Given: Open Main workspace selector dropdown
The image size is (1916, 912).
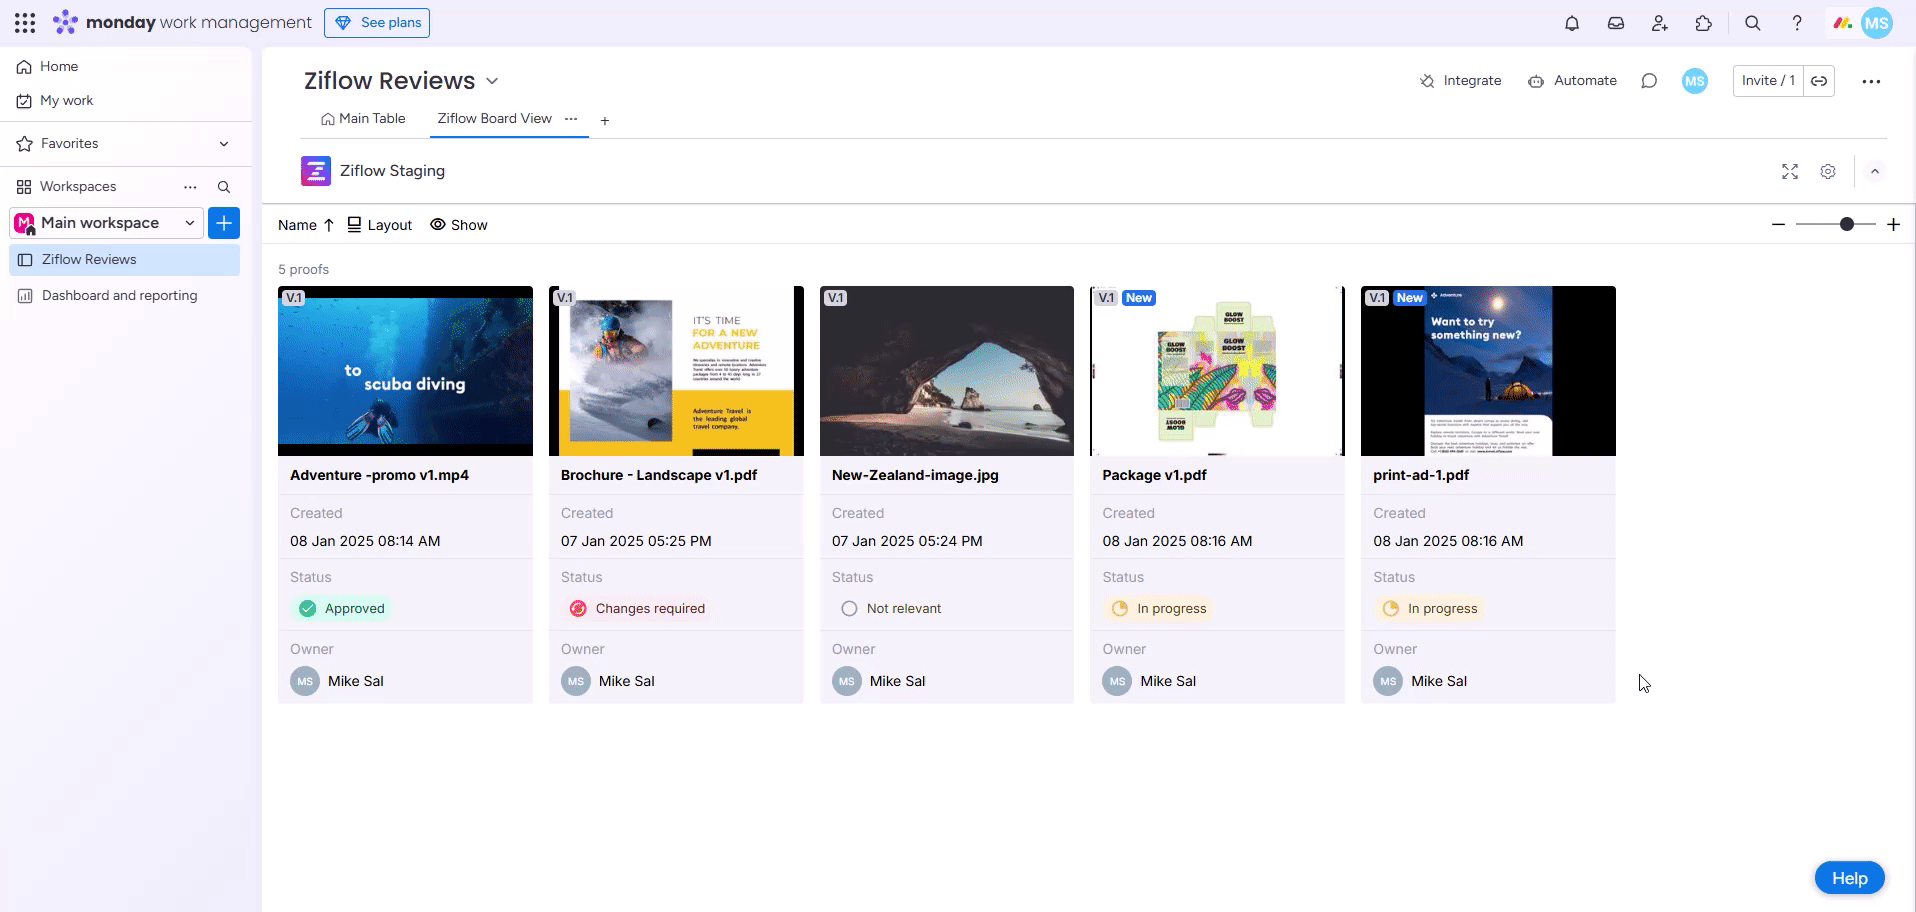Looking at the screenshot, I should (x=106, y=223).
